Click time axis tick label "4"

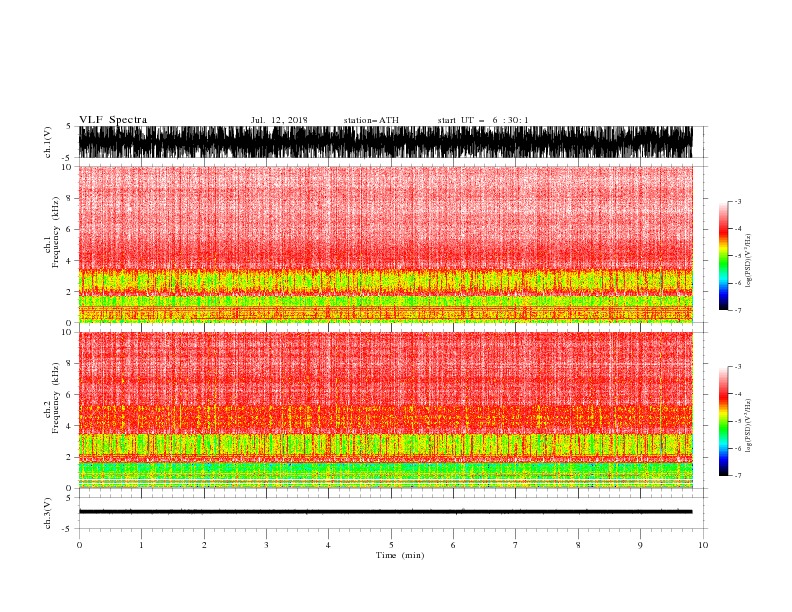click(x=328, y=545)
